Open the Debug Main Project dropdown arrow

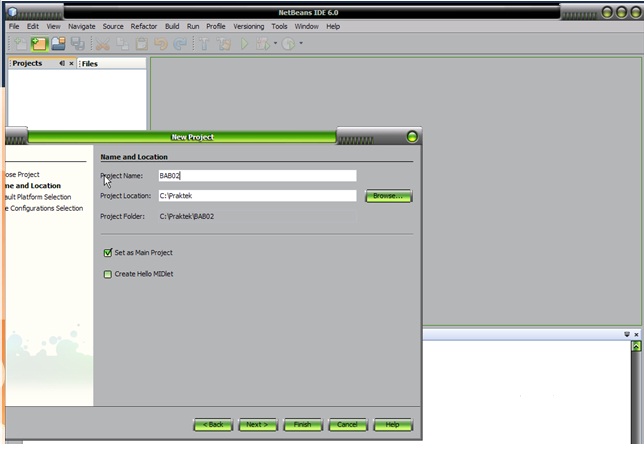(275, 43)
